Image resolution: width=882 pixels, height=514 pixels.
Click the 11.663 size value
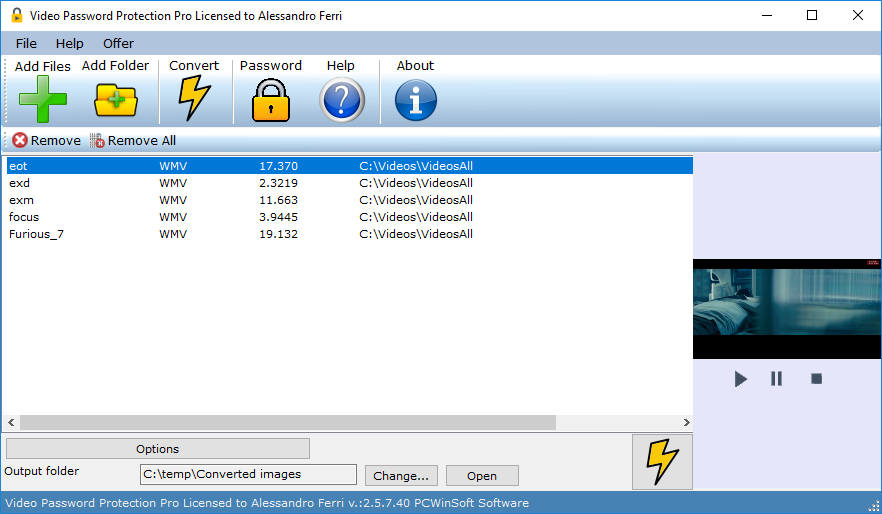pos(278,200)
